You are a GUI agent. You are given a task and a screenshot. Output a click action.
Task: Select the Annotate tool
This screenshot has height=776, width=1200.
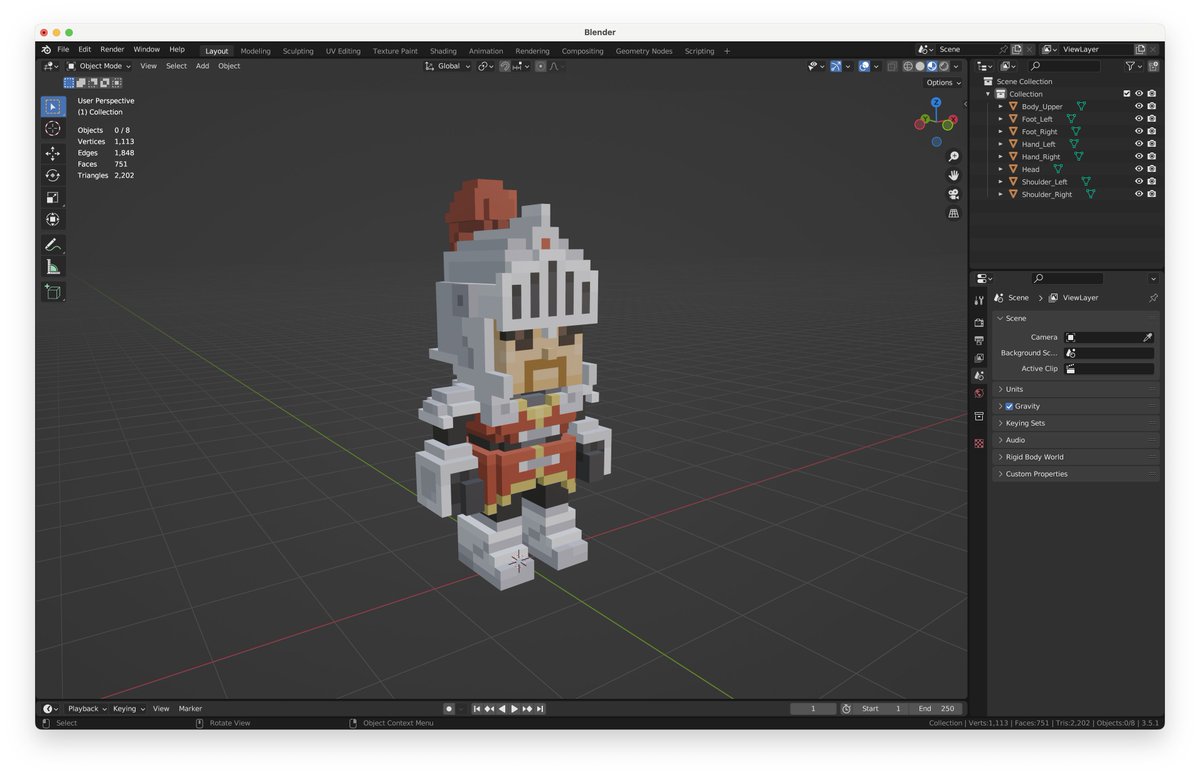53,242
